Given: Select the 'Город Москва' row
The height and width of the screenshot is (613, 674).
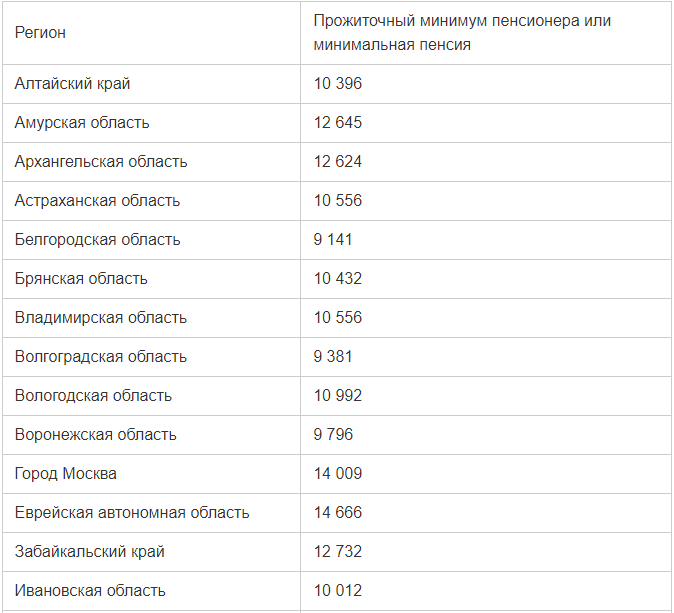Looking at the screenshot, I should click(x=66, y=474).
